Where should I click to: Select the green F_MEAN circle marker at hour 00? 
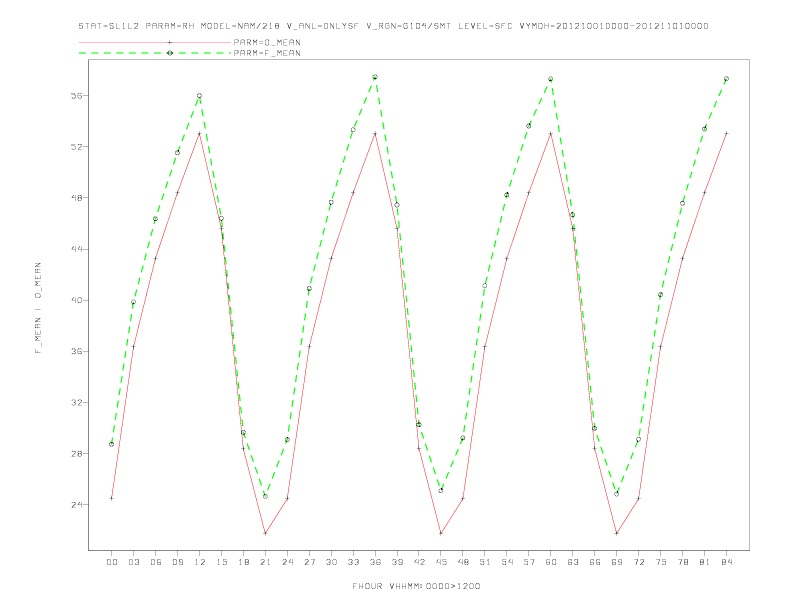point(112,444)
